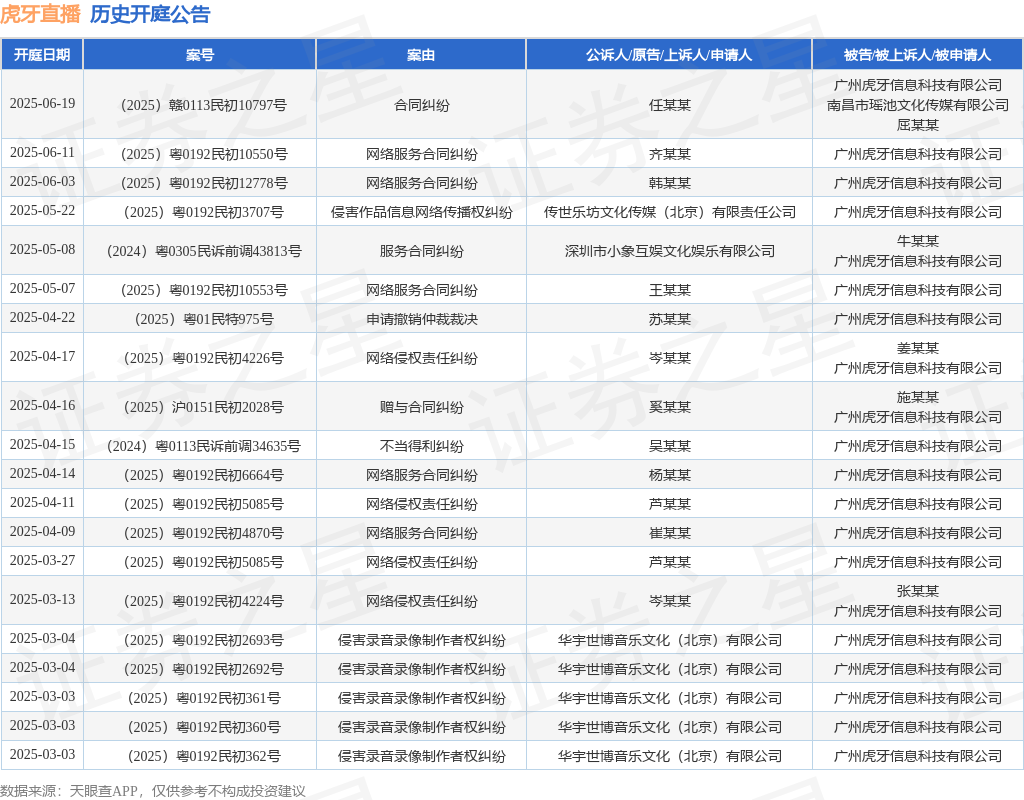
Task: Click the 申请撤销仲裁裁决 cell
Action: tap(421, 319)
